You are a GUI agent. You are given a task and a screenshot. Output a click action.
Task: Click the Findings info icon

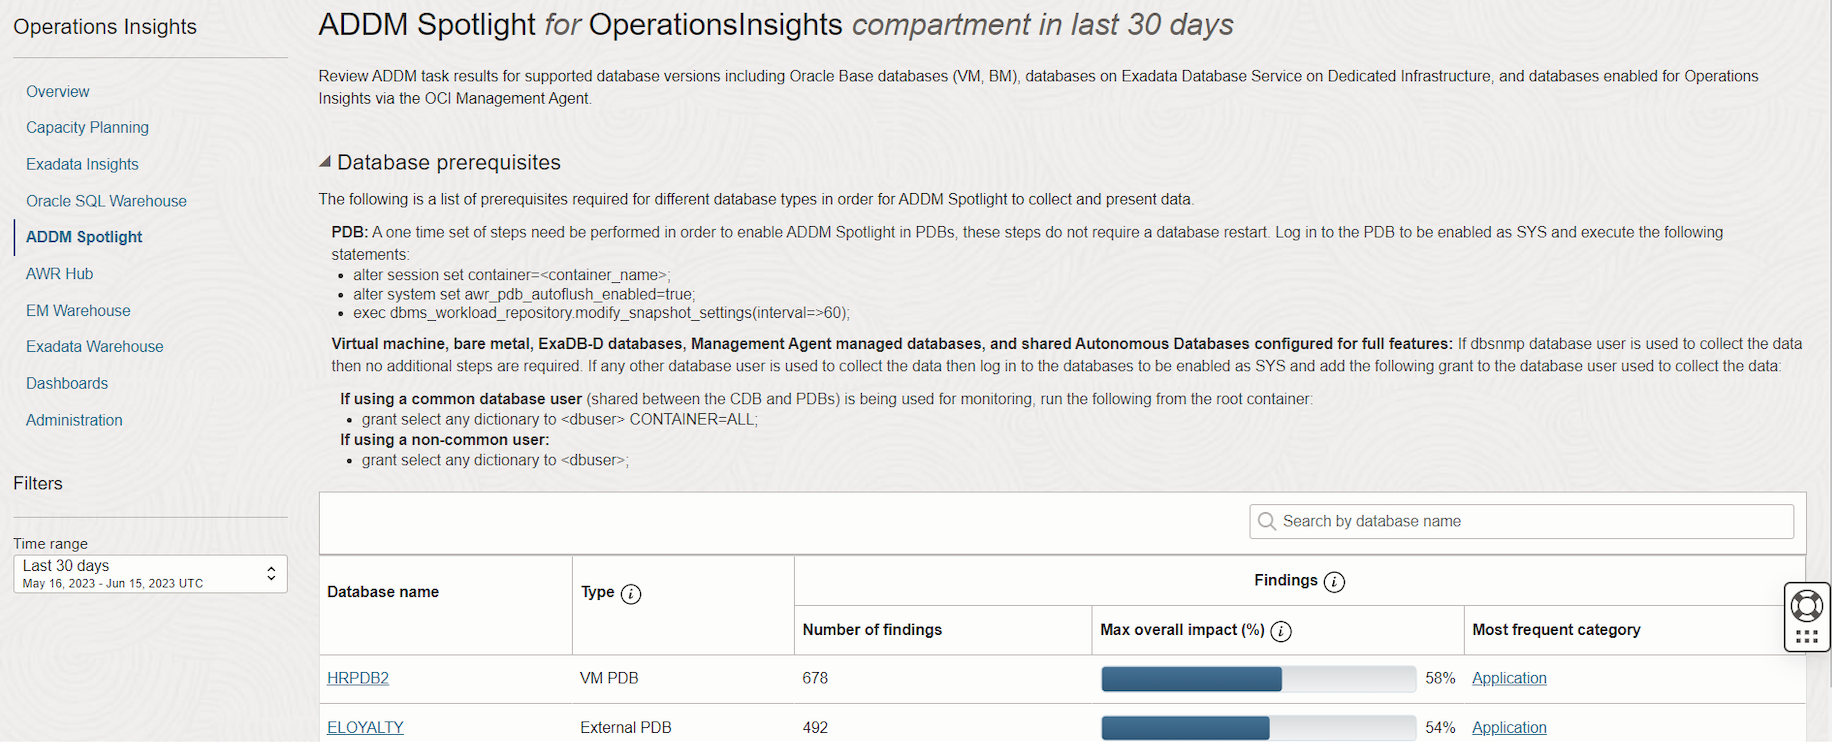pyautogui.click(x=1335, y=581)
